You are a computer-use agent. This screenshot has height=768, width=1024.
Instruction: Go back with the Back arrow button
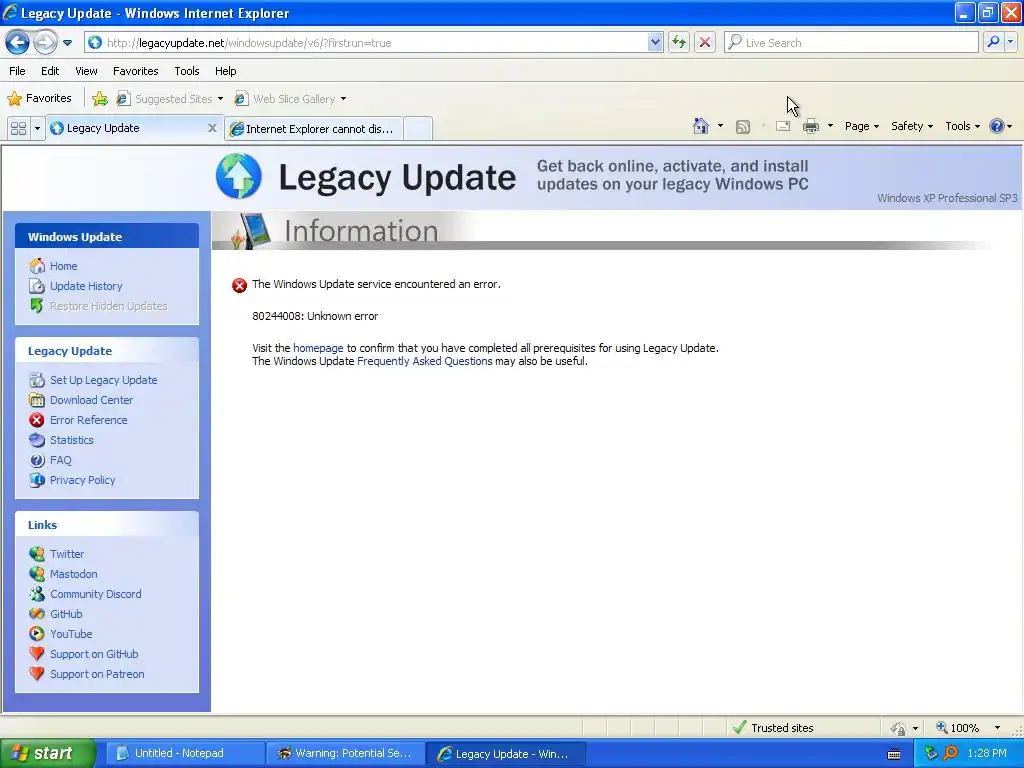(18, 43)
